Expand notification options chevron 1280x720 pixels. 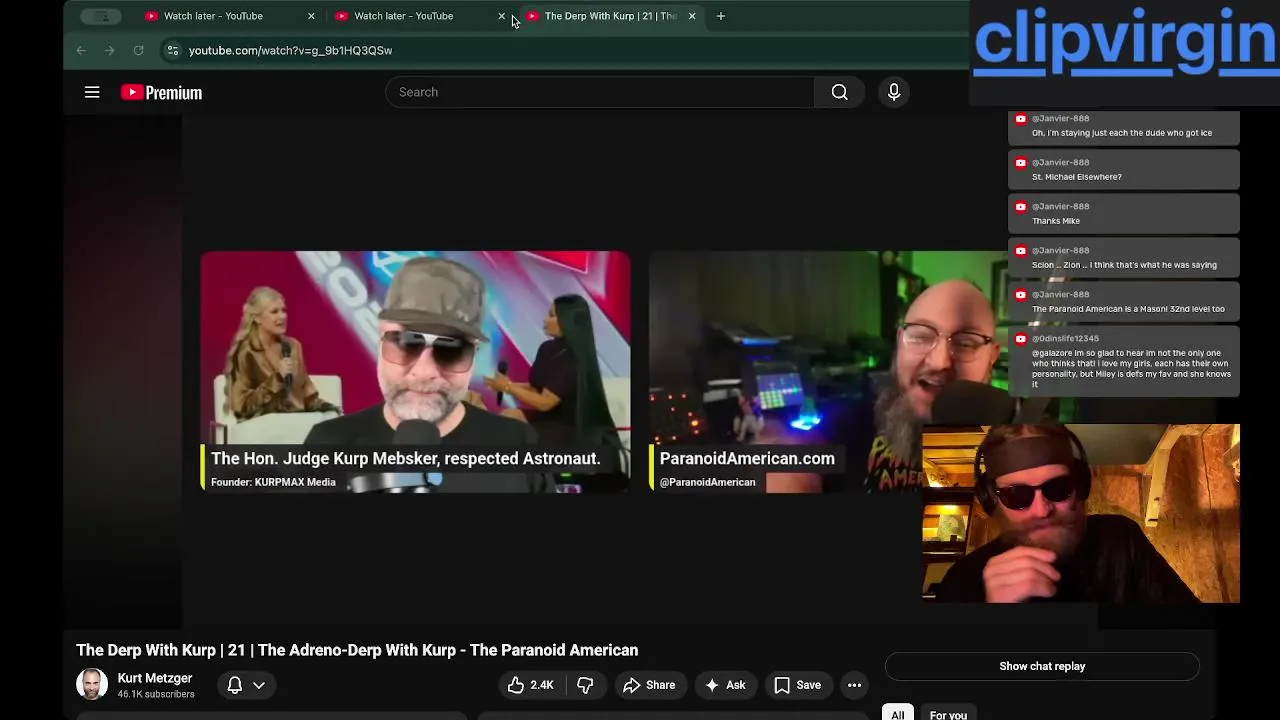259,685
